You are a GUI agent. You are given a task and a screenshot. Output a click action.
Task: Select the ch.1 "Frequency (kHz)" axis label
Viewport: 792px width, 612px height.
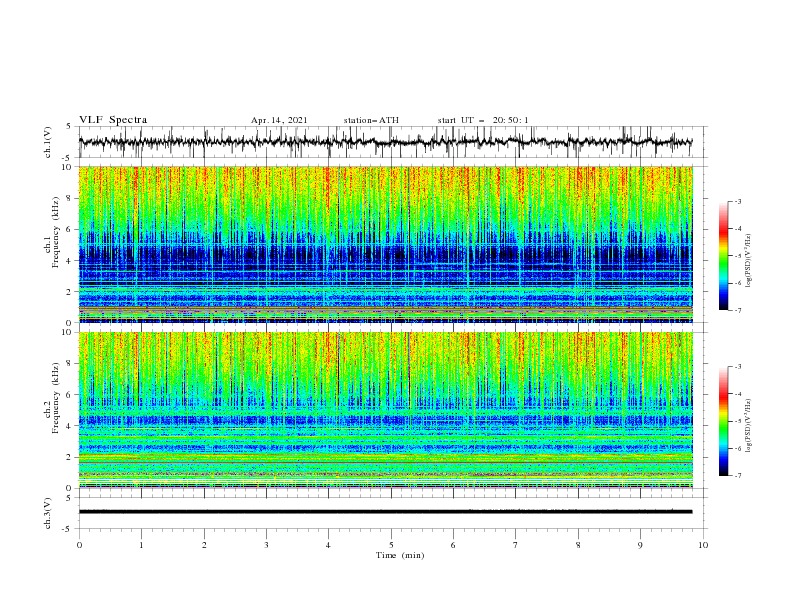(55, 232)
